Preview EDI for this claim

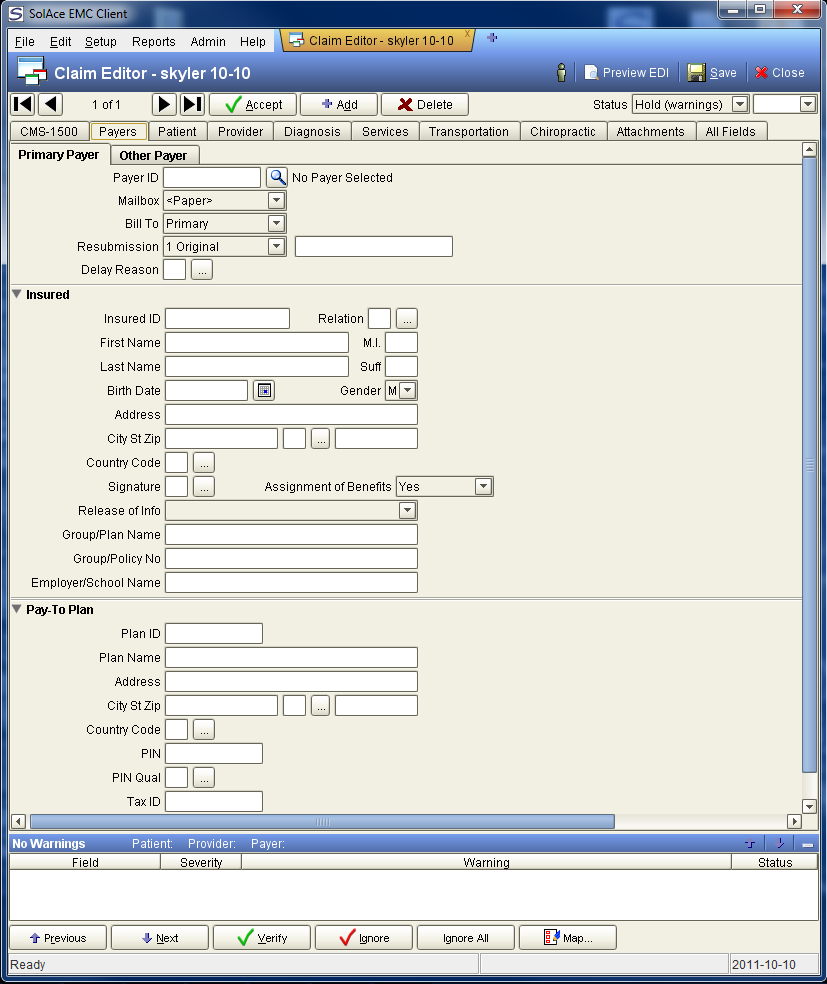(x=626, y=73)
